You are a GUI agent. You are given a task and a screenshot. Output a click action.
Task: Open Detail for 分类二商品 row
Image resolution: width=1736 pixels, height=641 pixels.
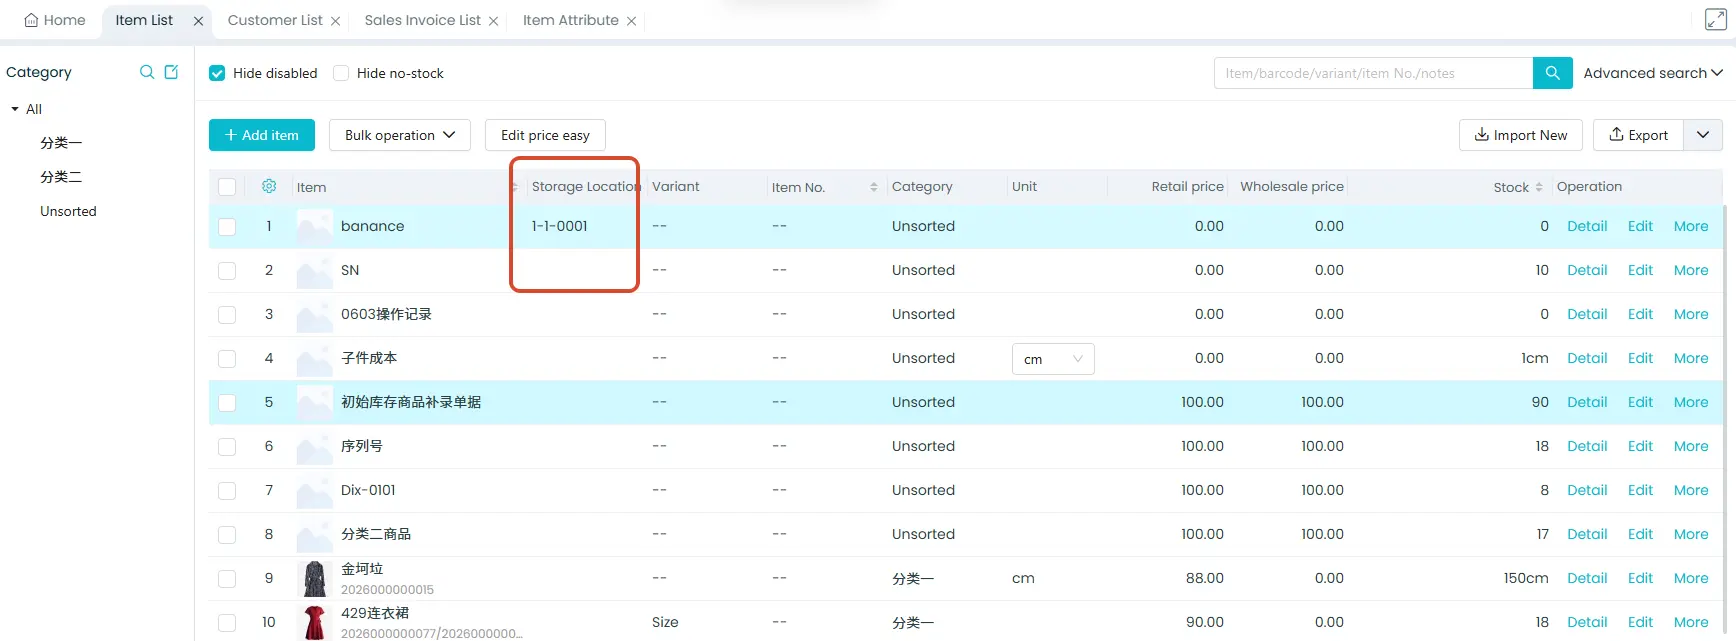pos(1587,534)
